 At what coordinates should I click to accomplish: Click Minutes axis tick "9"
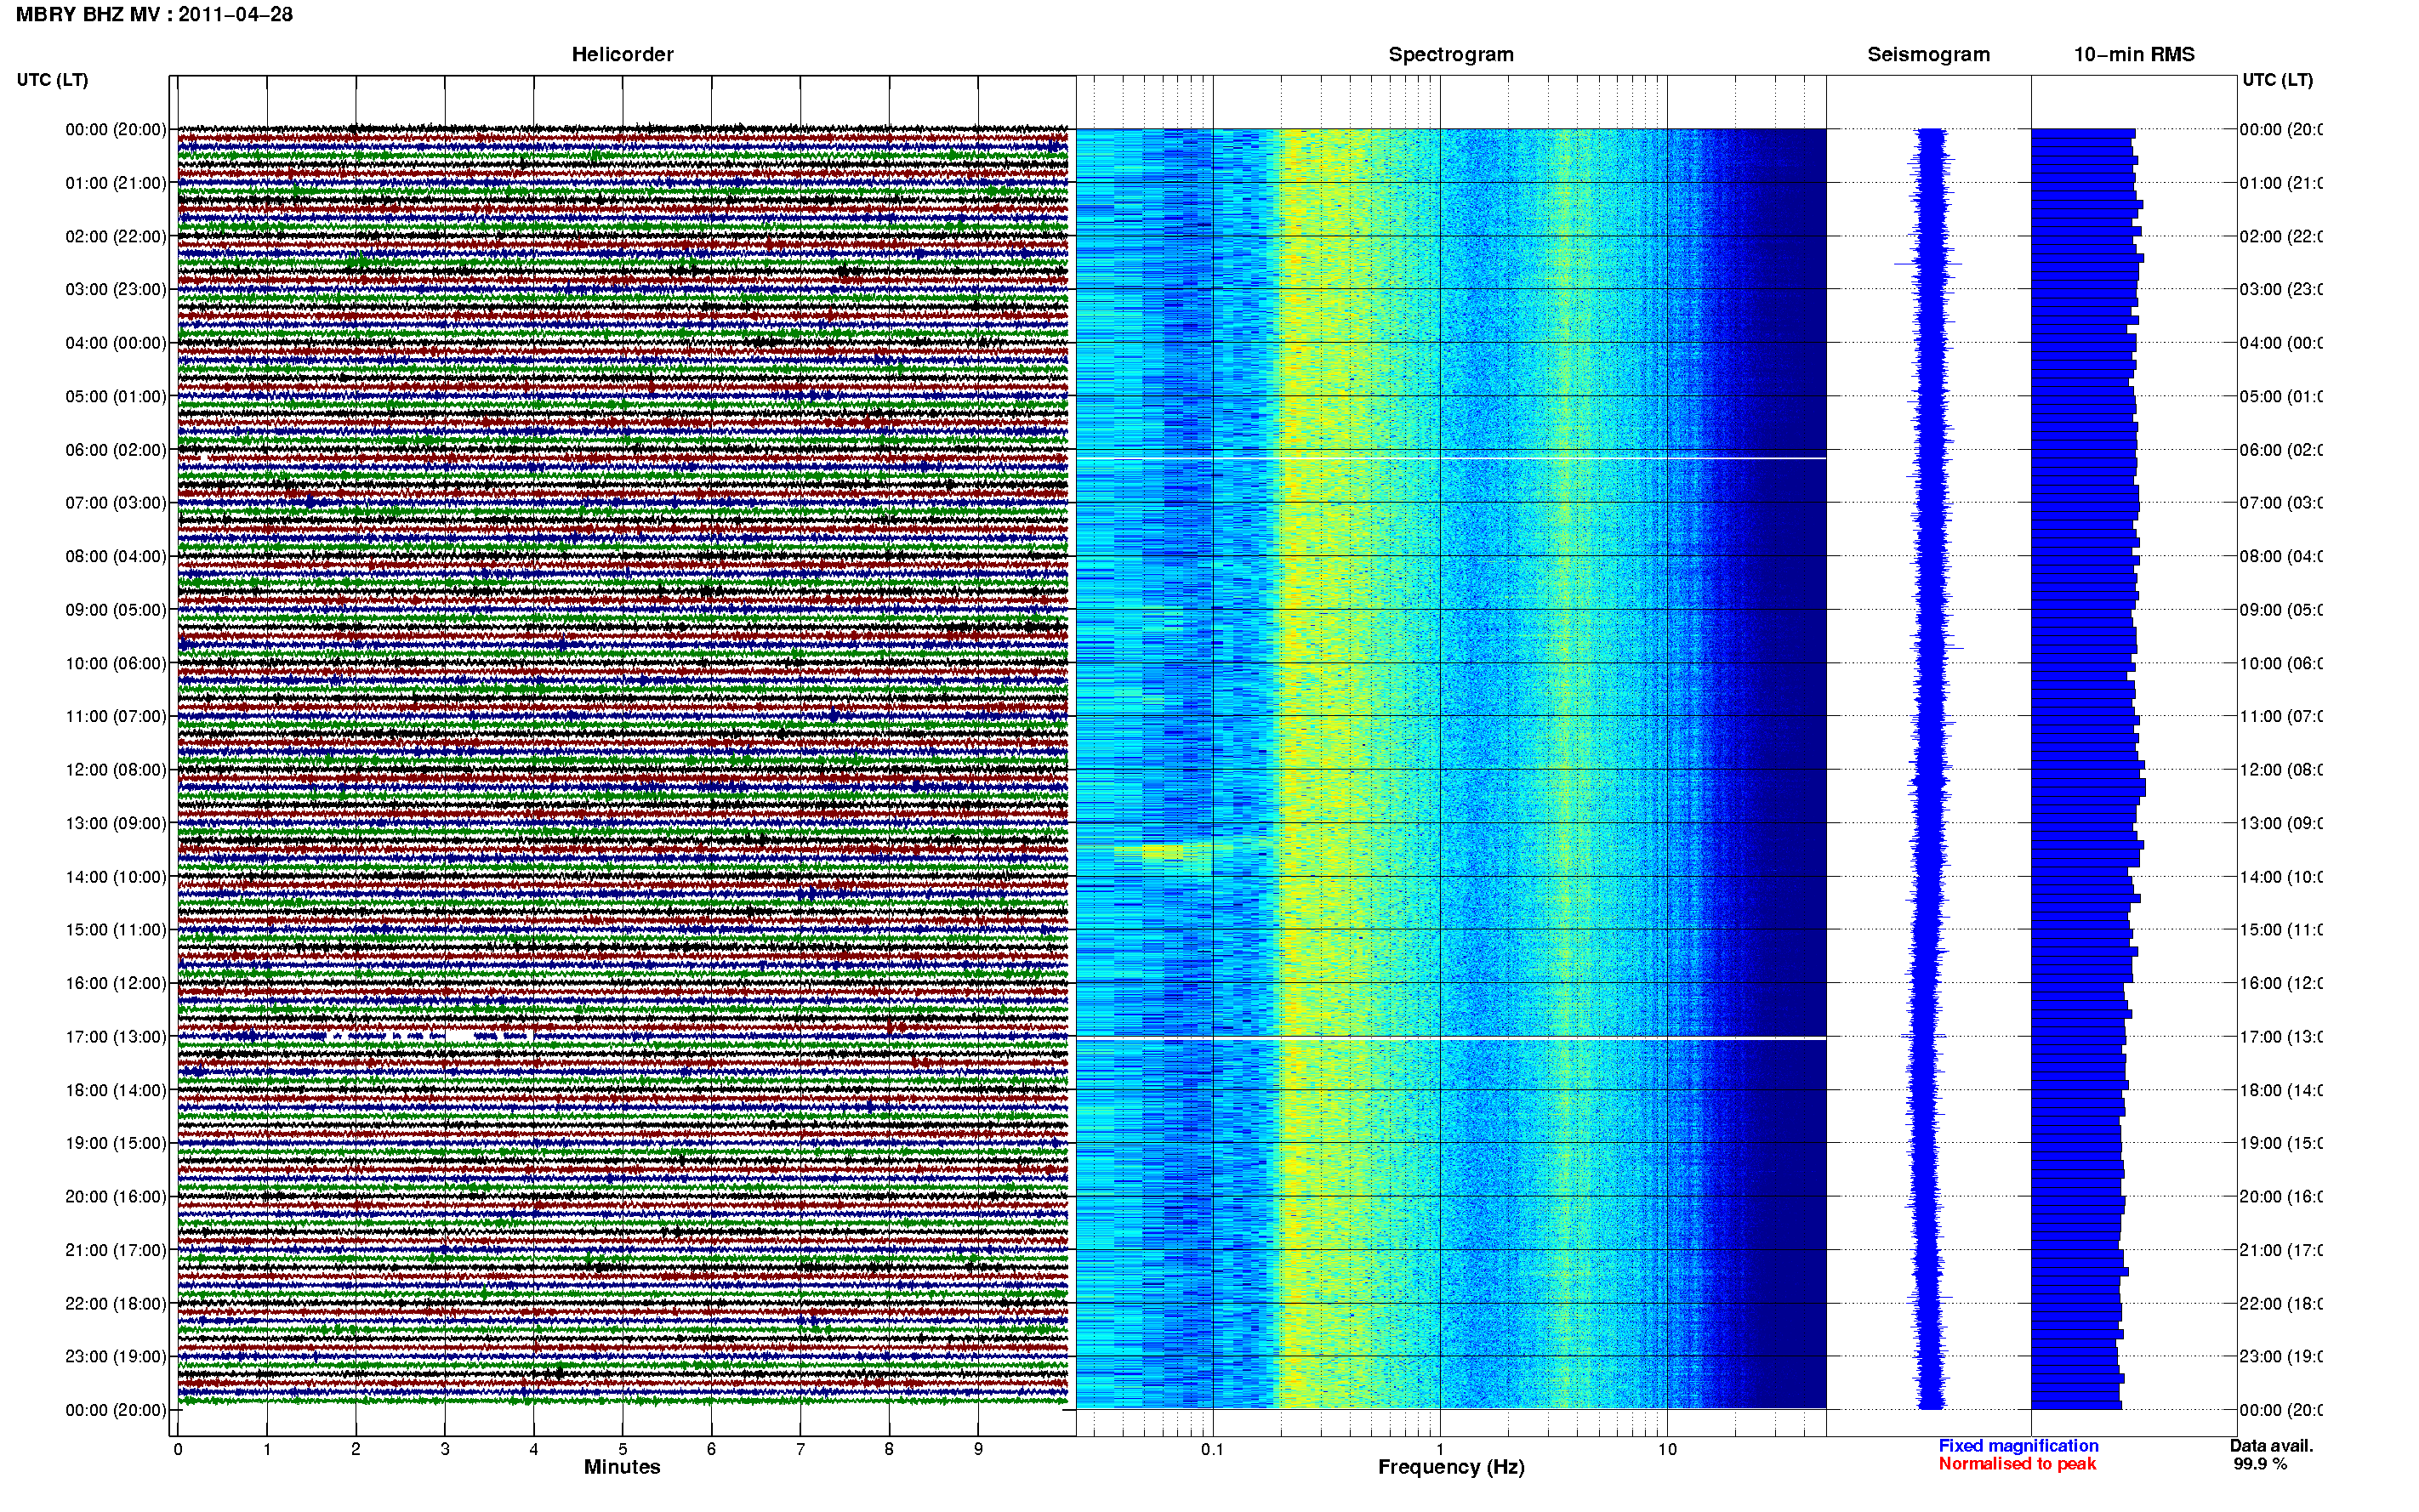(x=978, y=1449)
